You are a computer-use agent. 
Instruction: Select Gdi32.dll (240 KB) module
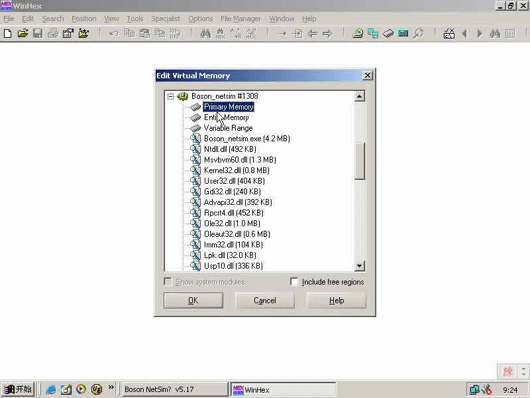click(232, 191)
